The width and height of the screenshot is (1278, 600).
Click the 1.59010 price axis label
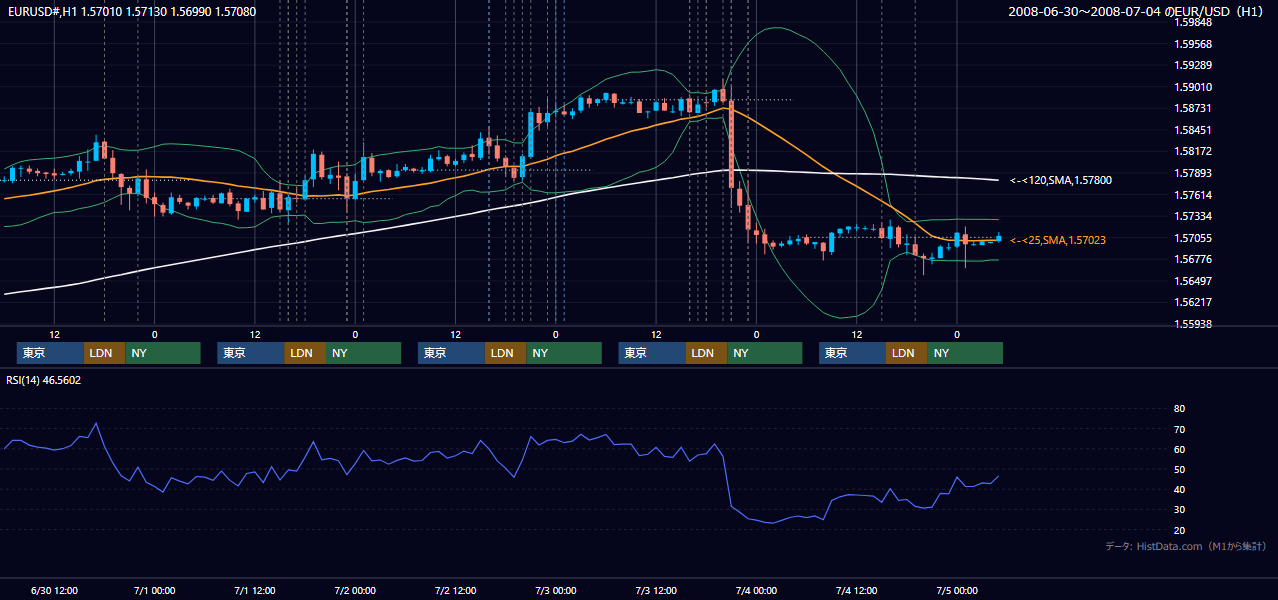1193,87
